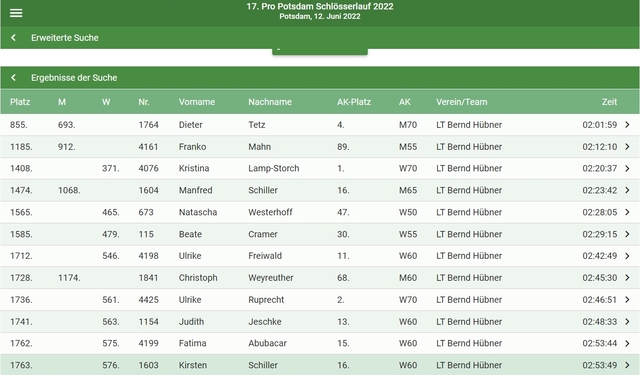Click the Verein/Team column header

tap(462, 102)
